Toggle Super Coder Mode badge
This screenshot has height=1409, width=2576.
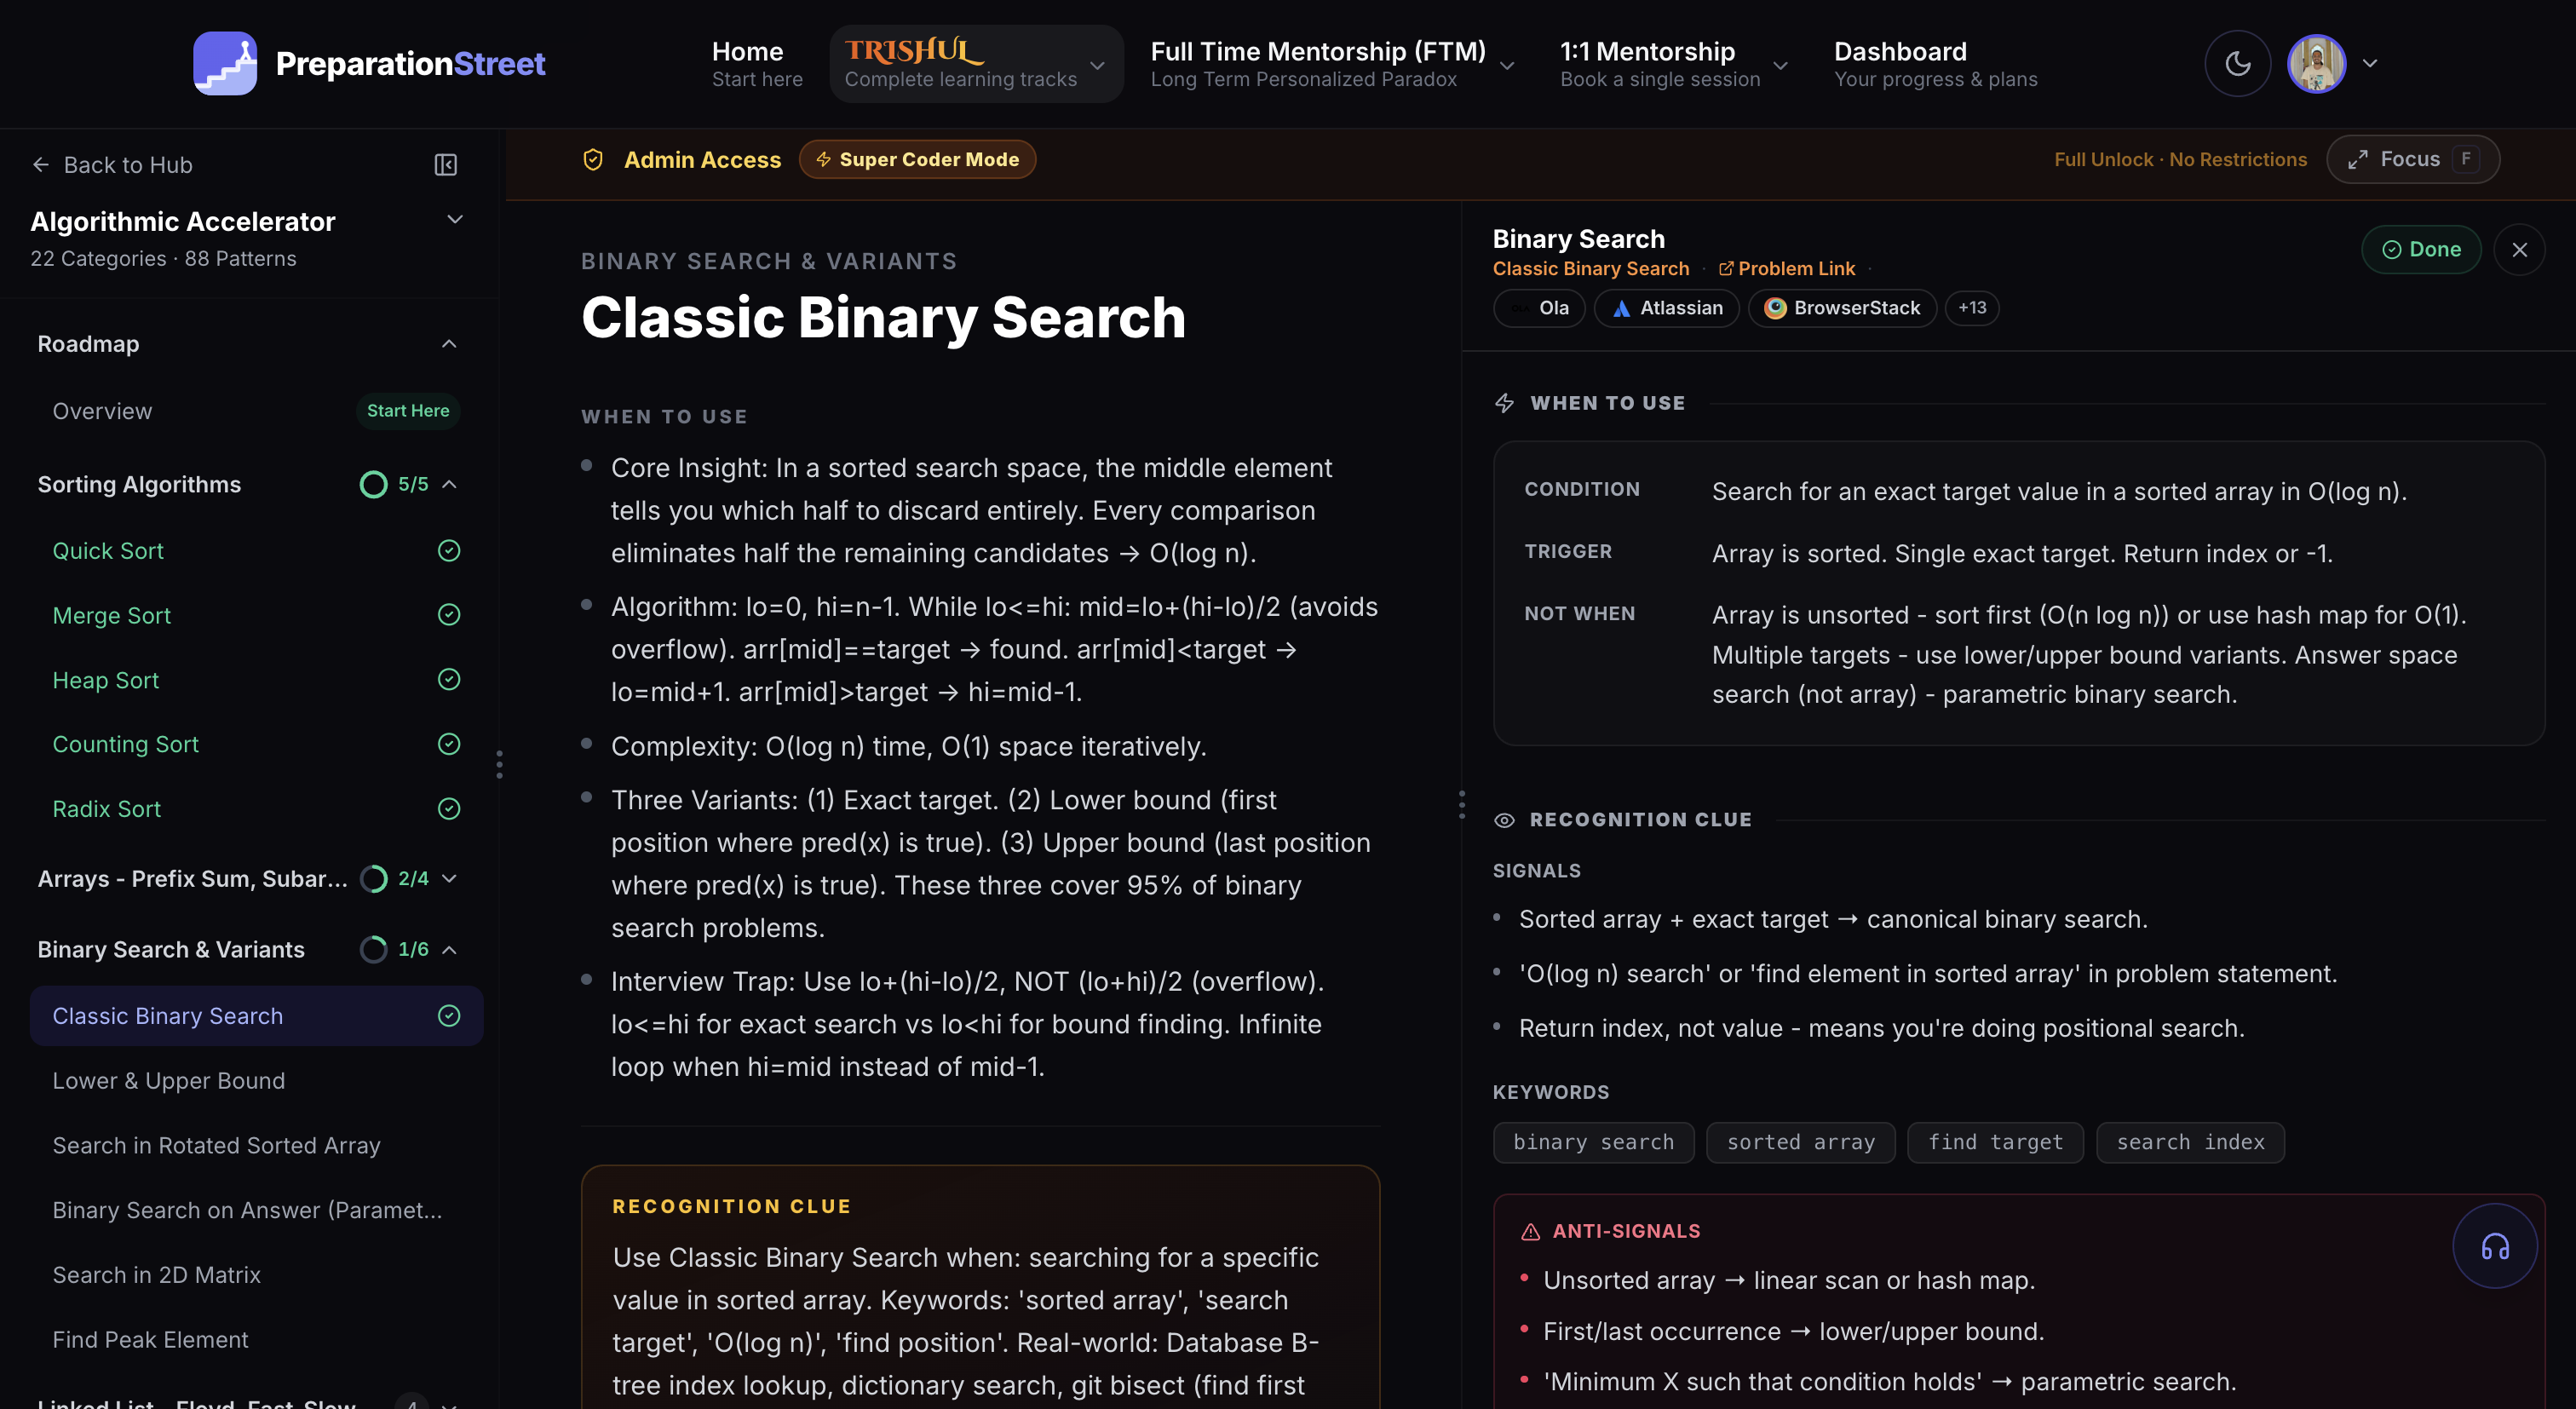point(917,159)
